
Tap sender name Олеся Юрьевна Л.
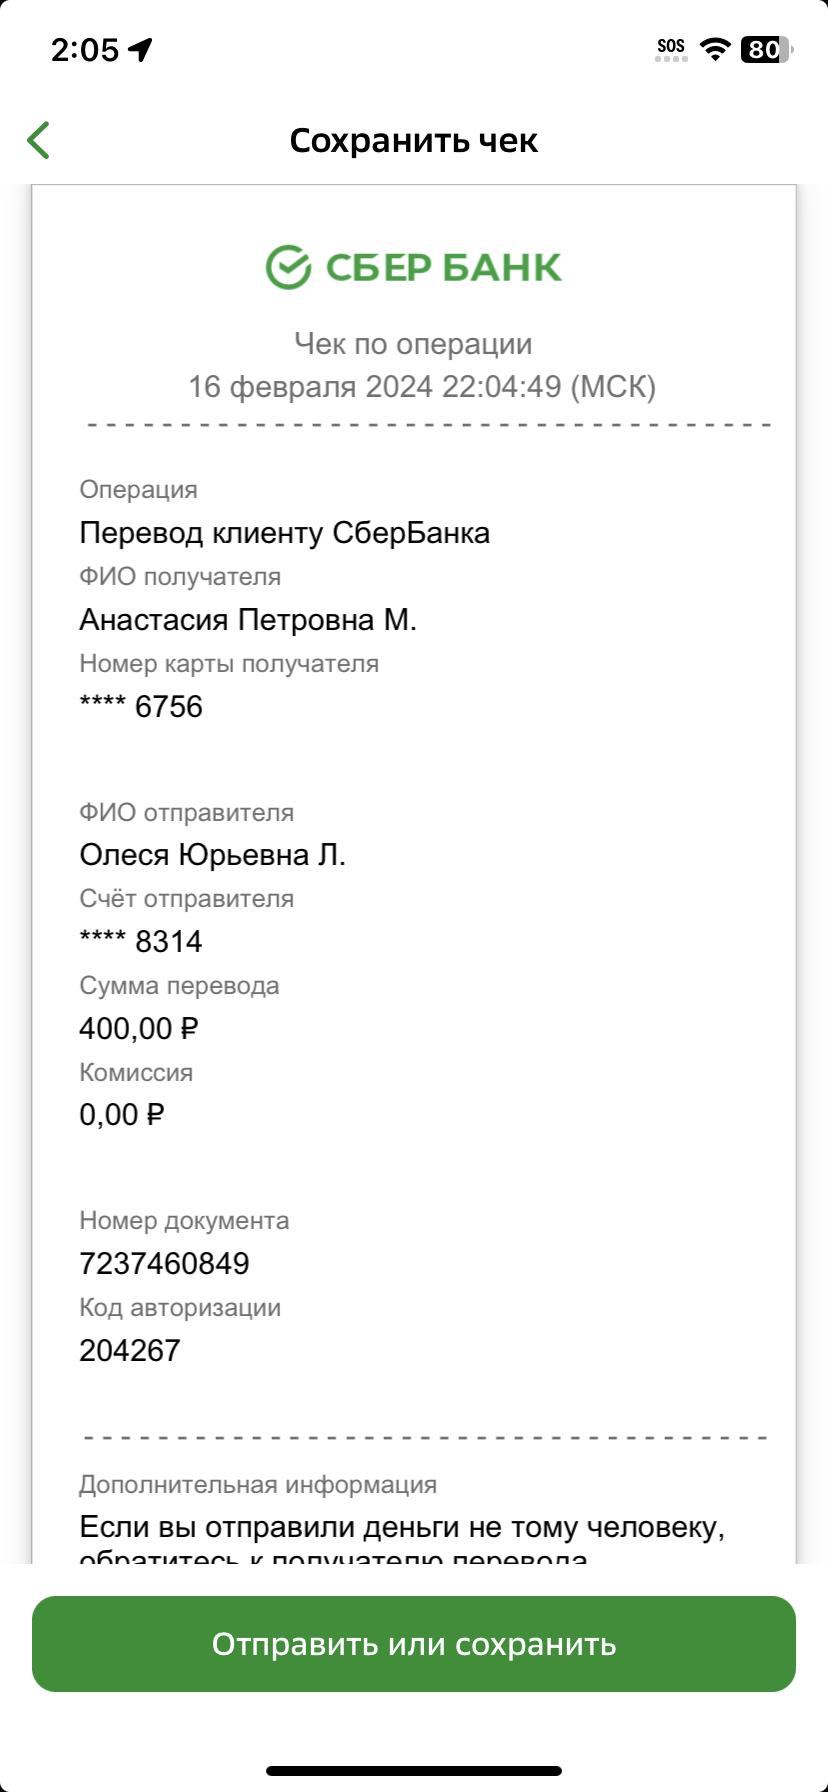(x=212, y=855)
